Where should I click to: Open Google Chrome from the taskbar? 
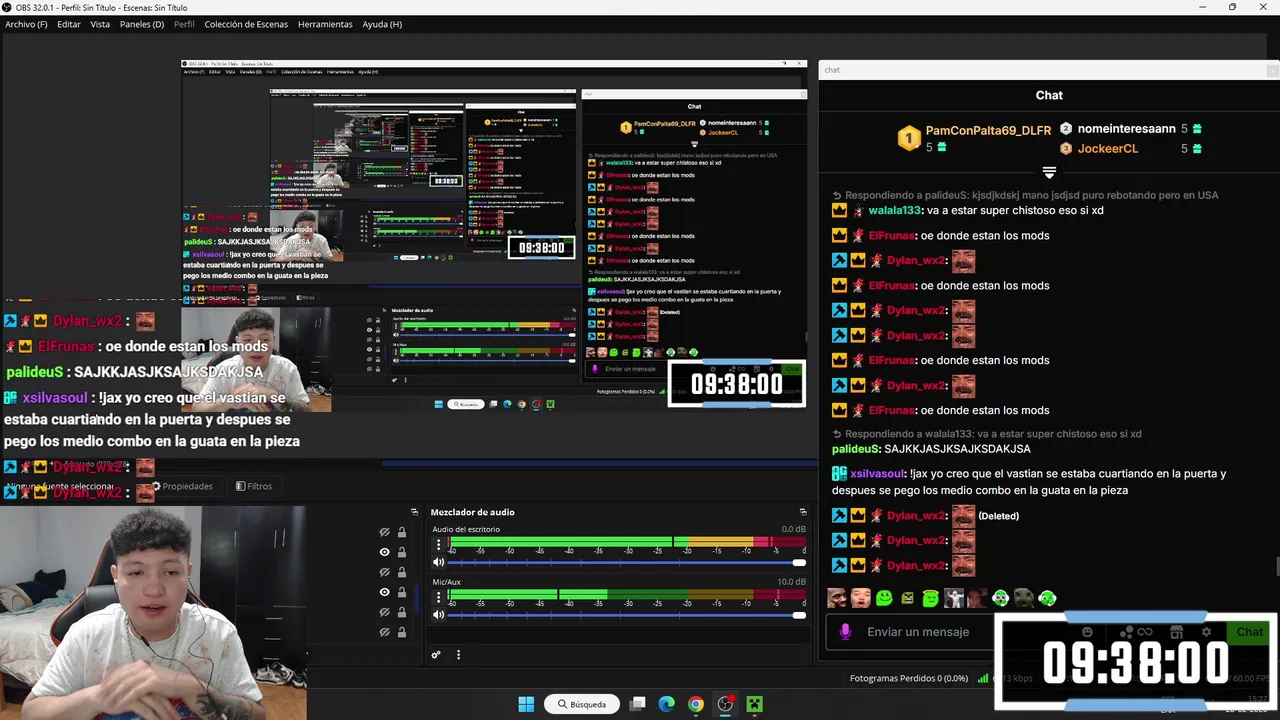point(696,704)
